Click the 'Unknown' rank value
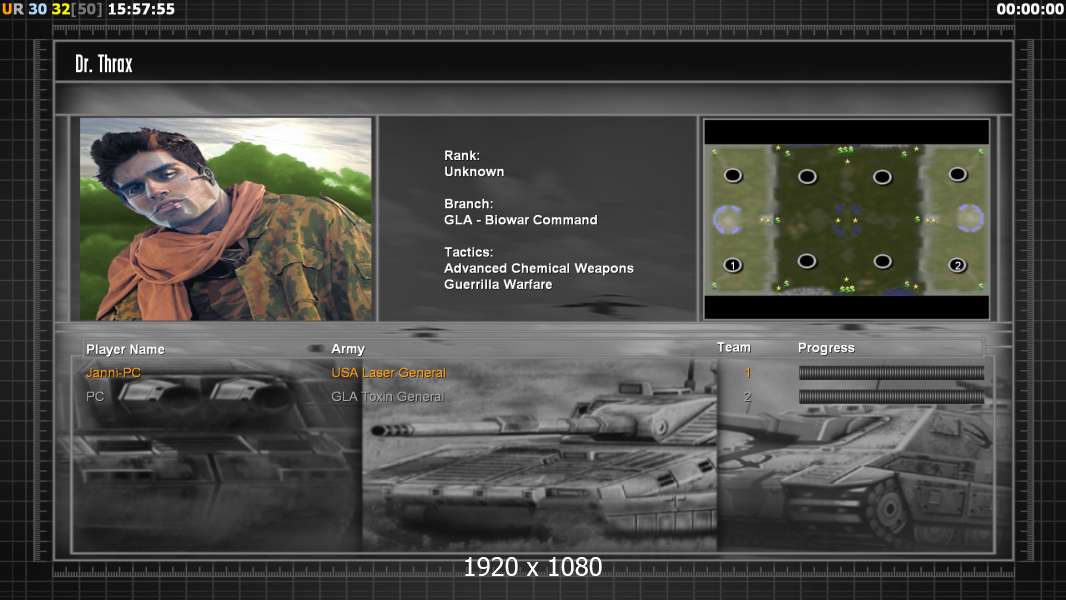Screen dimensions: 1066x600 click(474, 172)
